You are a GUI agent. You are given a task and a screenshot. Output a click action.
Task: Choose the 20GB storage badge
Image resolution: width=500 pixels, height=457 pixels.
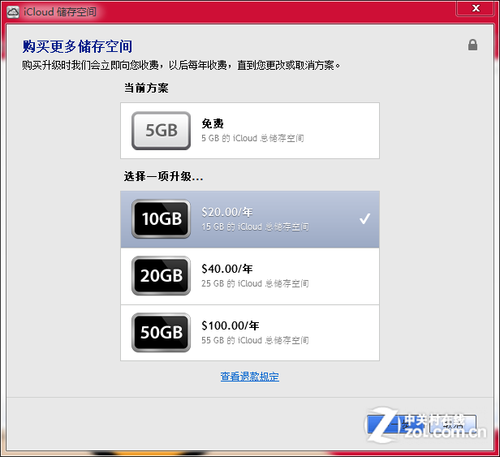[161, 276]
